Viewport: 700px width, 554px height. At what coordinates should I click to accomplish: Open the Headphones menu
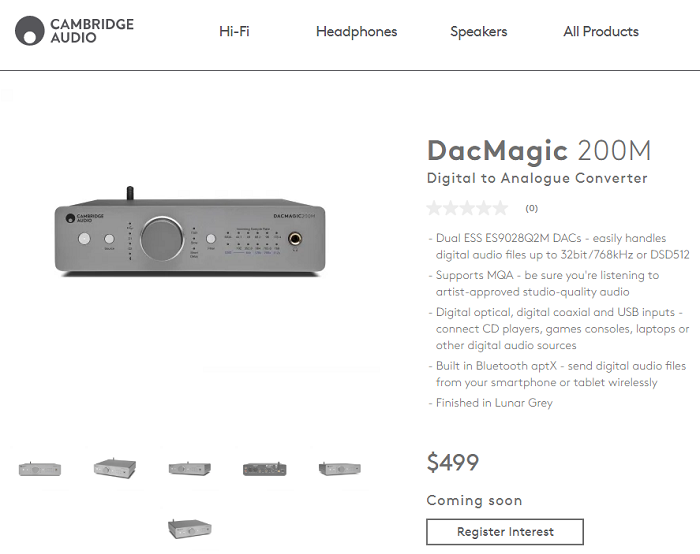coord(356,32)
